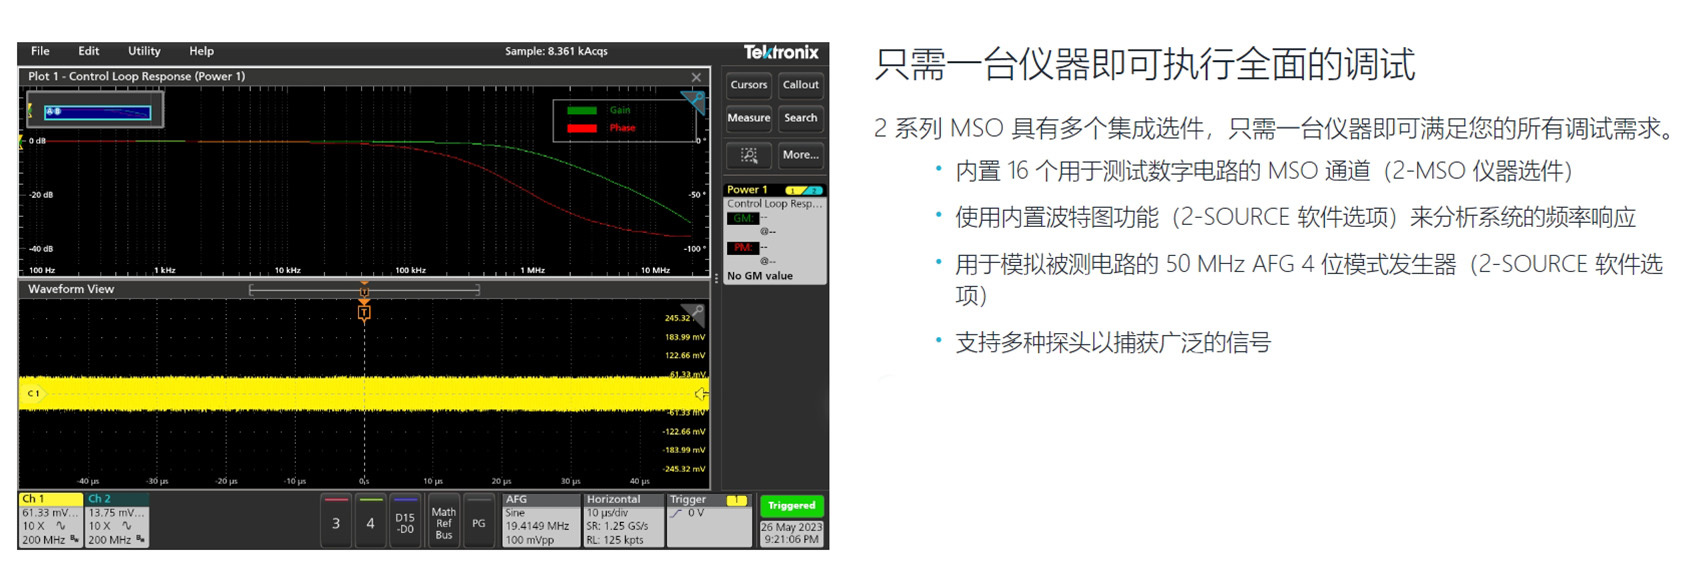1700x566 pixels.
Task: Click the orange trigger position T marker
Action: click(x=364, y=312)
